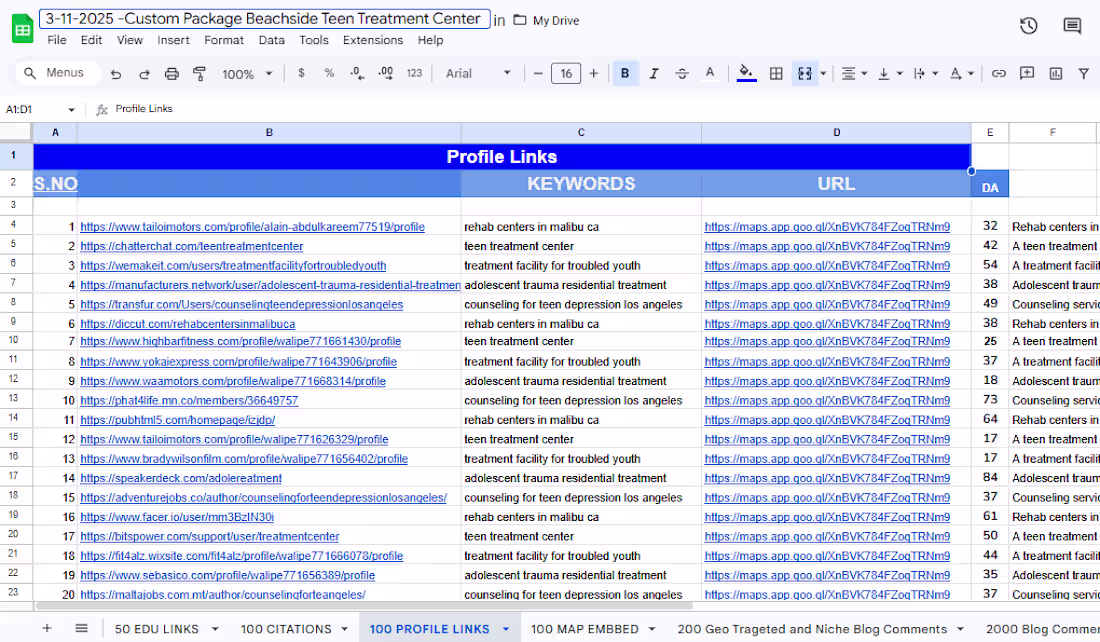
Task: Toggle Italic formatting
Action: pos(653,73)
